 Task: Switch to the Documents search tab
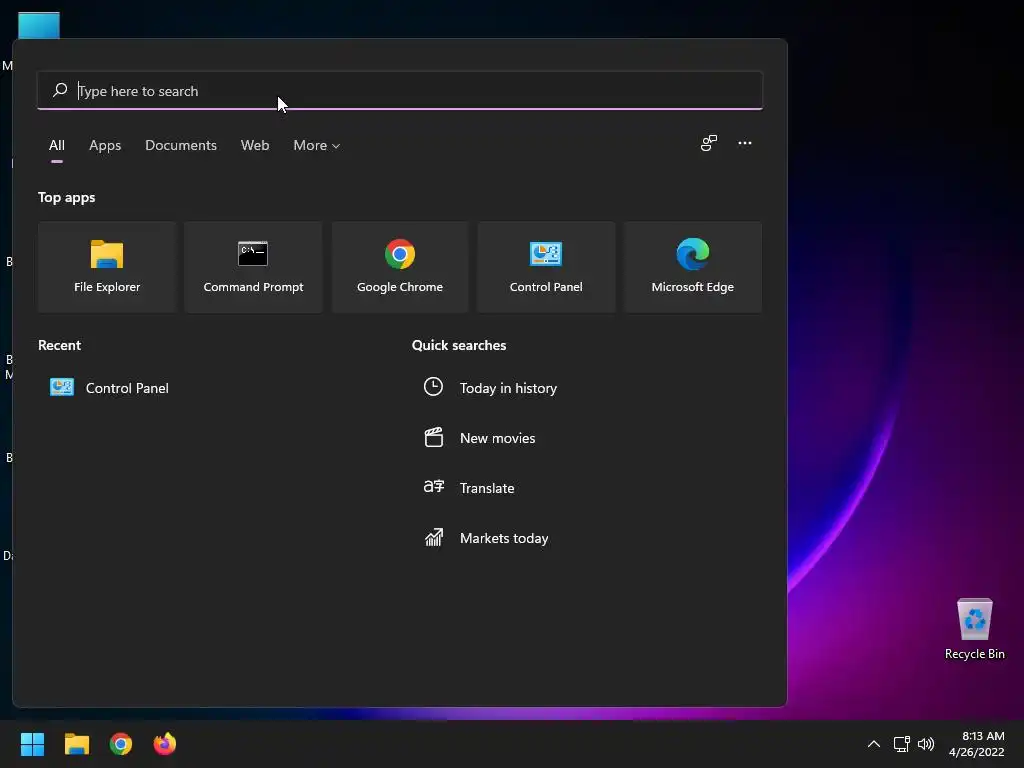tap(181, 146)
